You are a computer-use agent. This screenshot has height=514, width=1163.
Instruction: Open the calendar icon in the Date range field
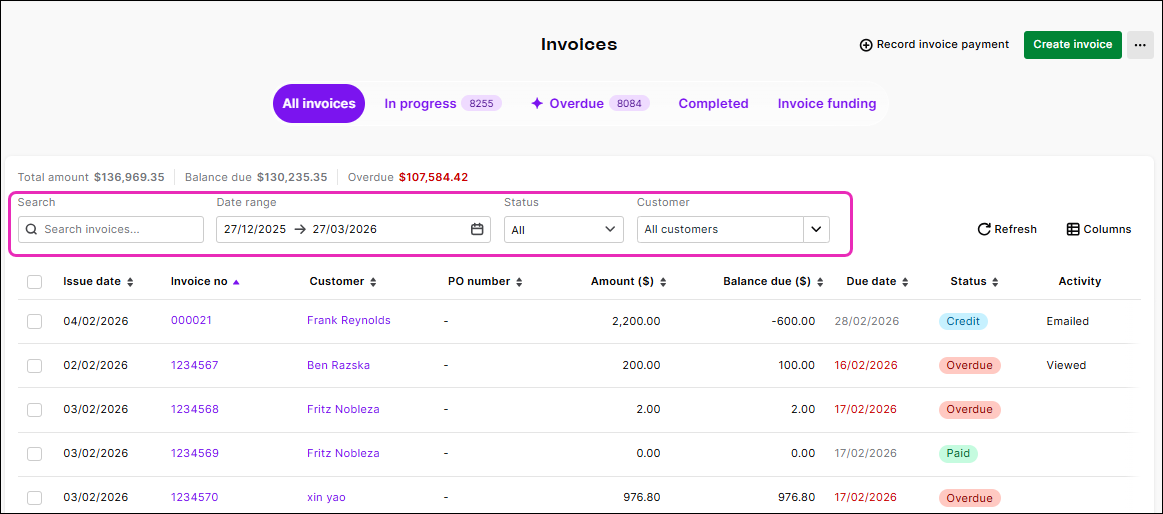(478, 229)
